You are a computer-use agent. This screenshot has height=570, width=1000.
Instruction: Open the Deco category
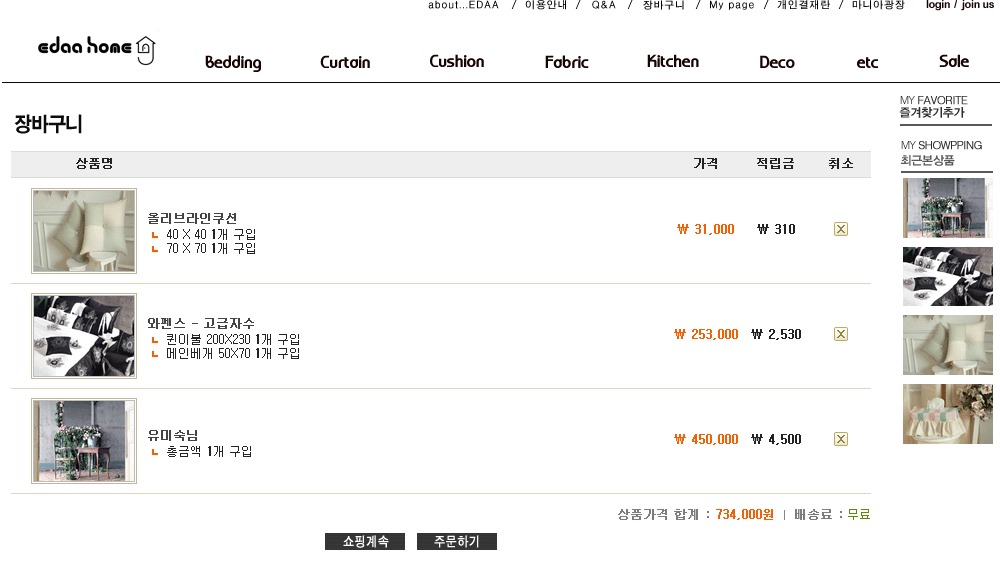(777, 62)
